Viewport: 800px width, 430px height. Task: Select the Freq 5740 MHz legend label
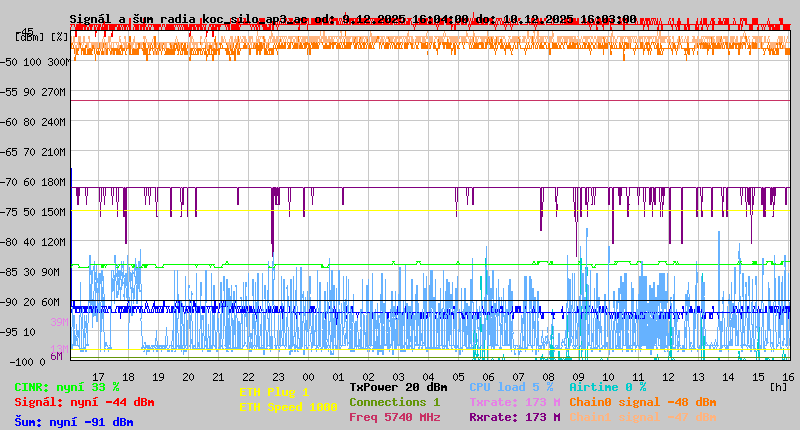click(394, 417)
